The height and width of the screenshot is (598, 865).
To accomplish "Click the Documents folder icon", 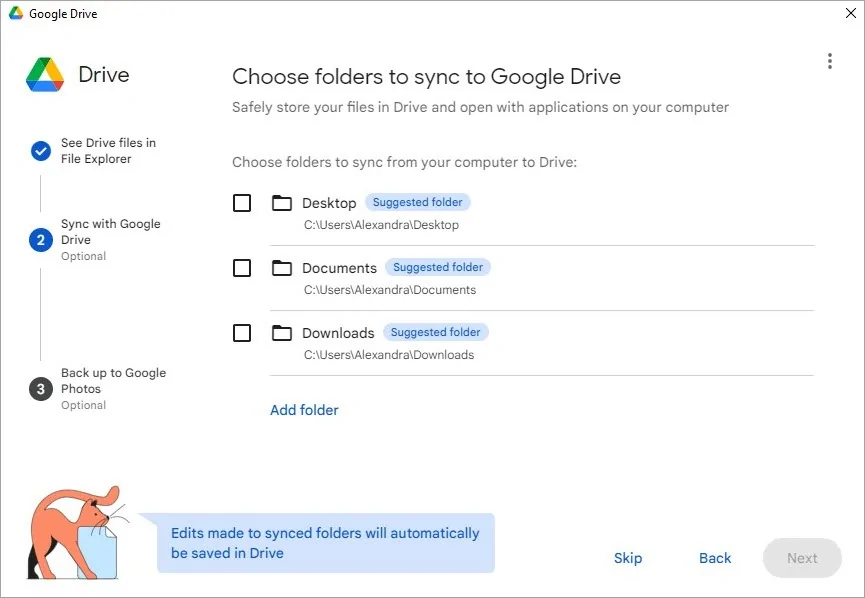I will [x=281, y=267].
